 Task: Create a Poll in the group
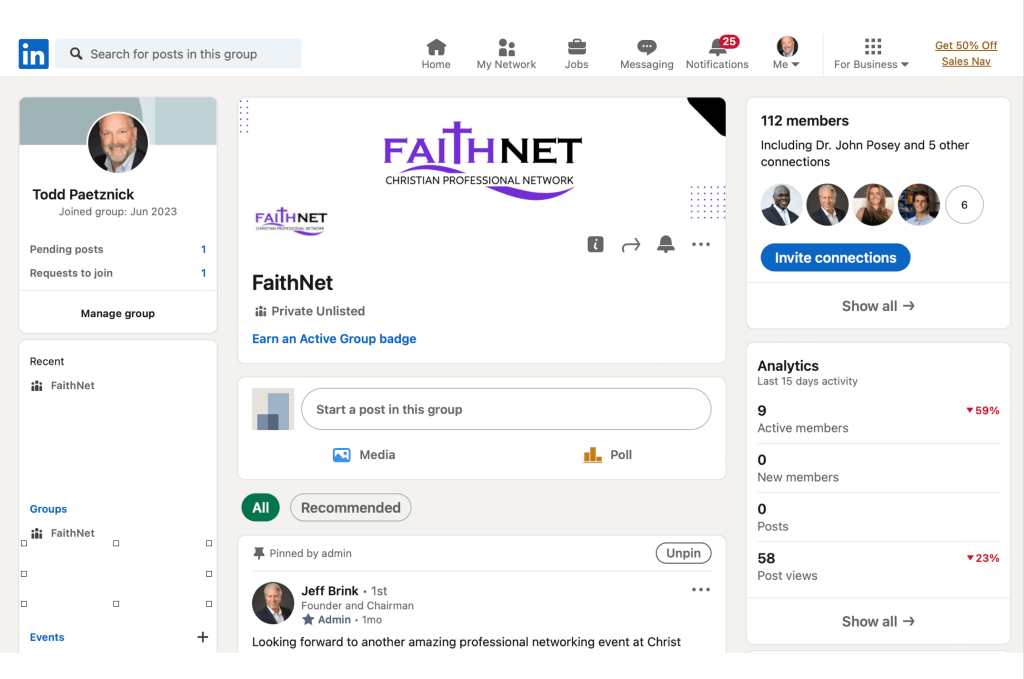click(x=608, y=455)
